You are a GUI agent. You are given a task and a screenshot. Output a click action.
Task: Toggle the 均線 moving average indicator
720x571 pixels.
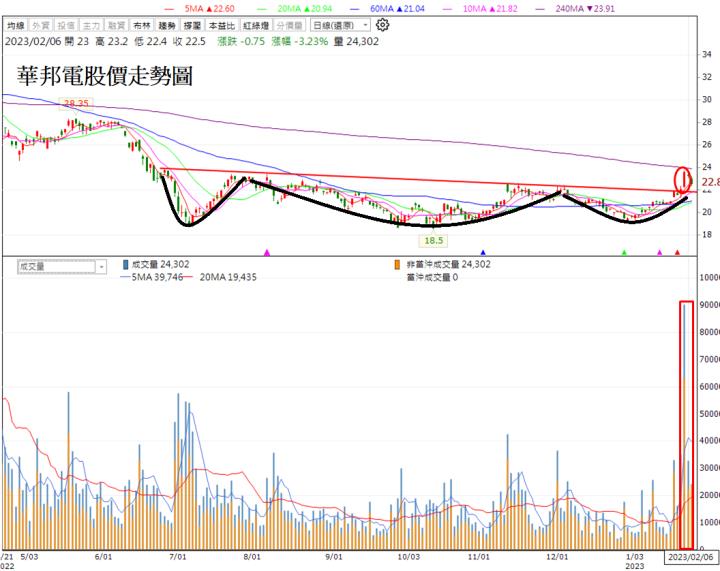click(16, 25)
